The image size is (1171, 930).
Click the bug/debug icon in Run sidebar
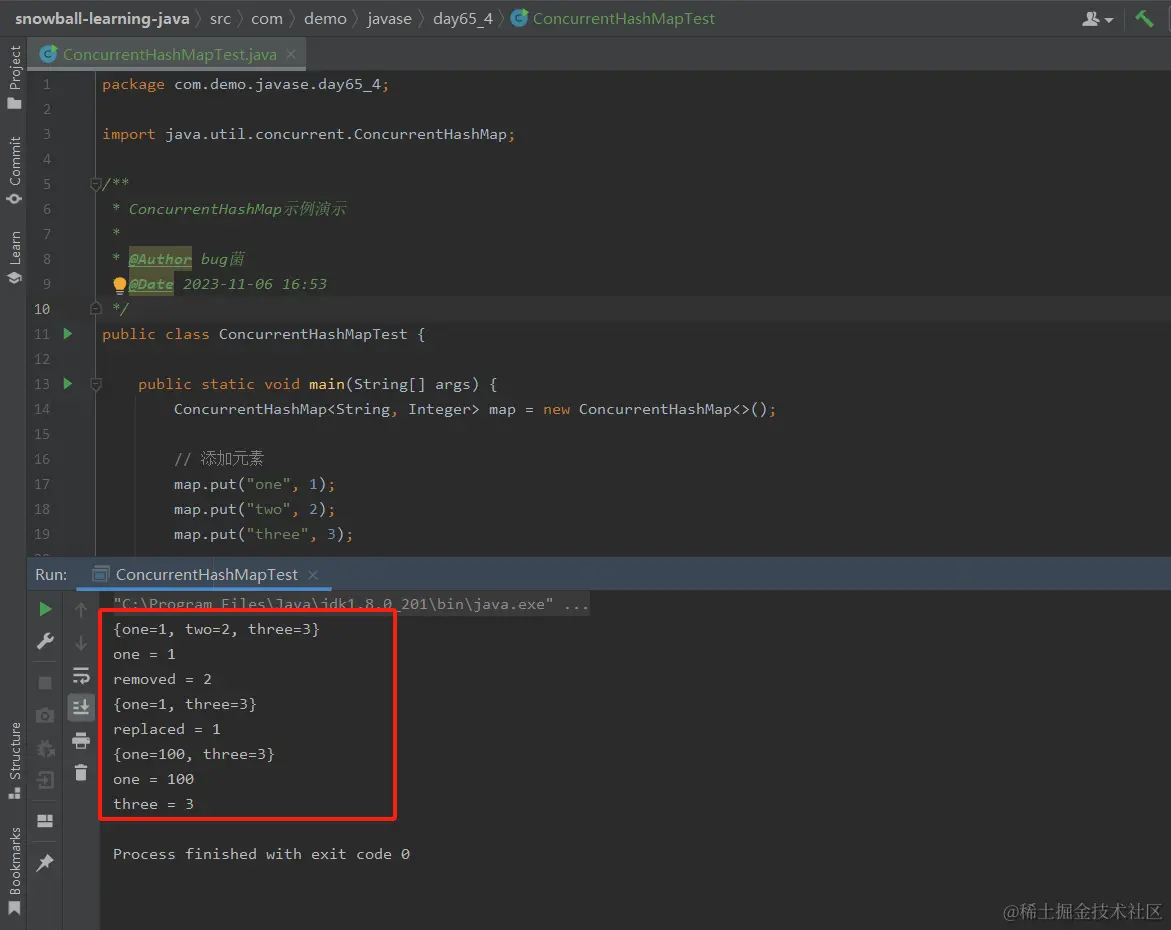pos(45,748)
